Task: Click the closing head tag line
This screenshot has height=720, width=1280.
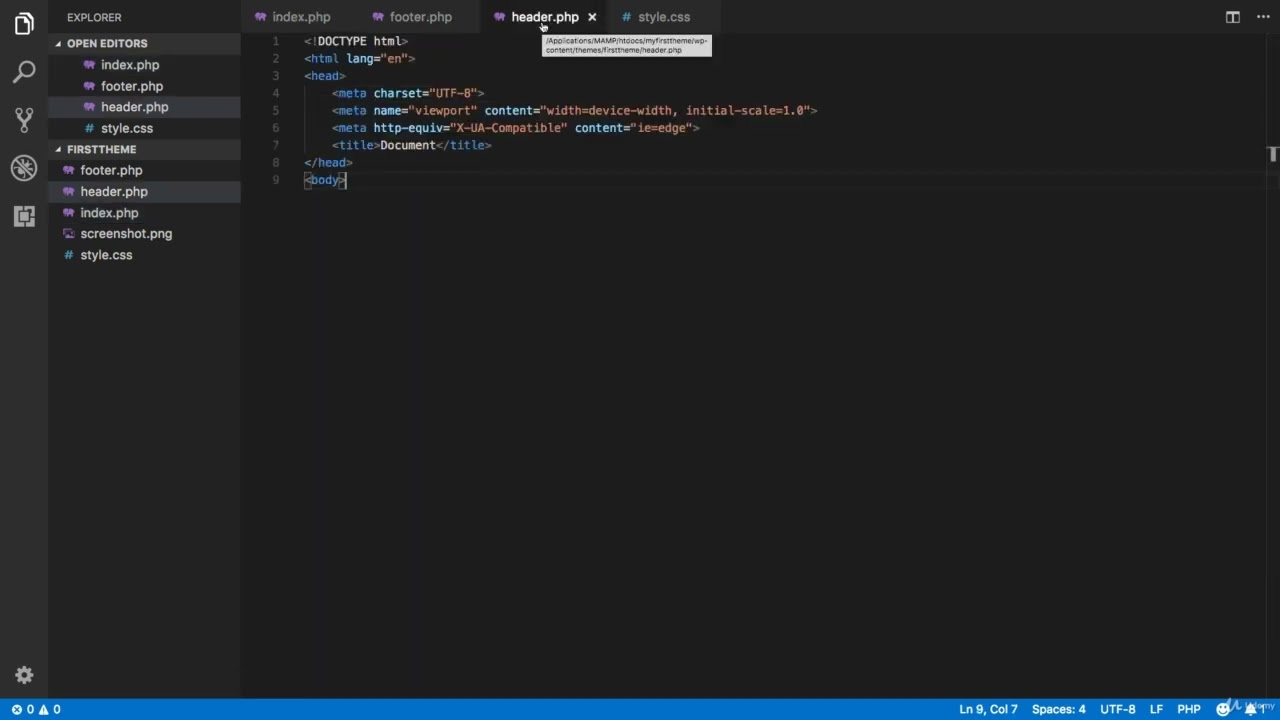Action: coord(328,162)
